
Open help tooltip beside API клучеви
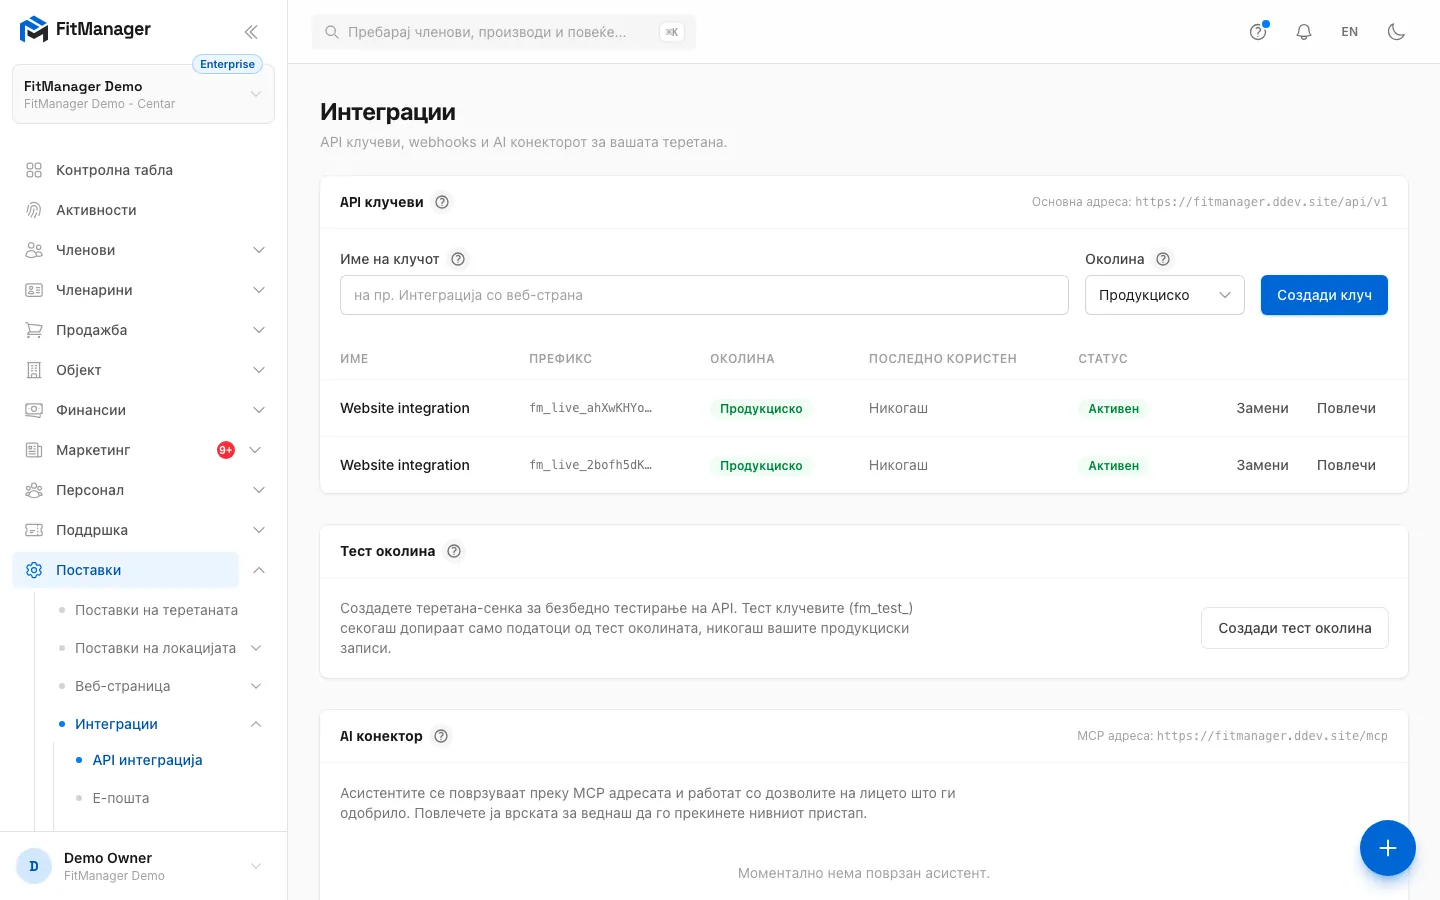pyautogui.click(x=442, y=202)
